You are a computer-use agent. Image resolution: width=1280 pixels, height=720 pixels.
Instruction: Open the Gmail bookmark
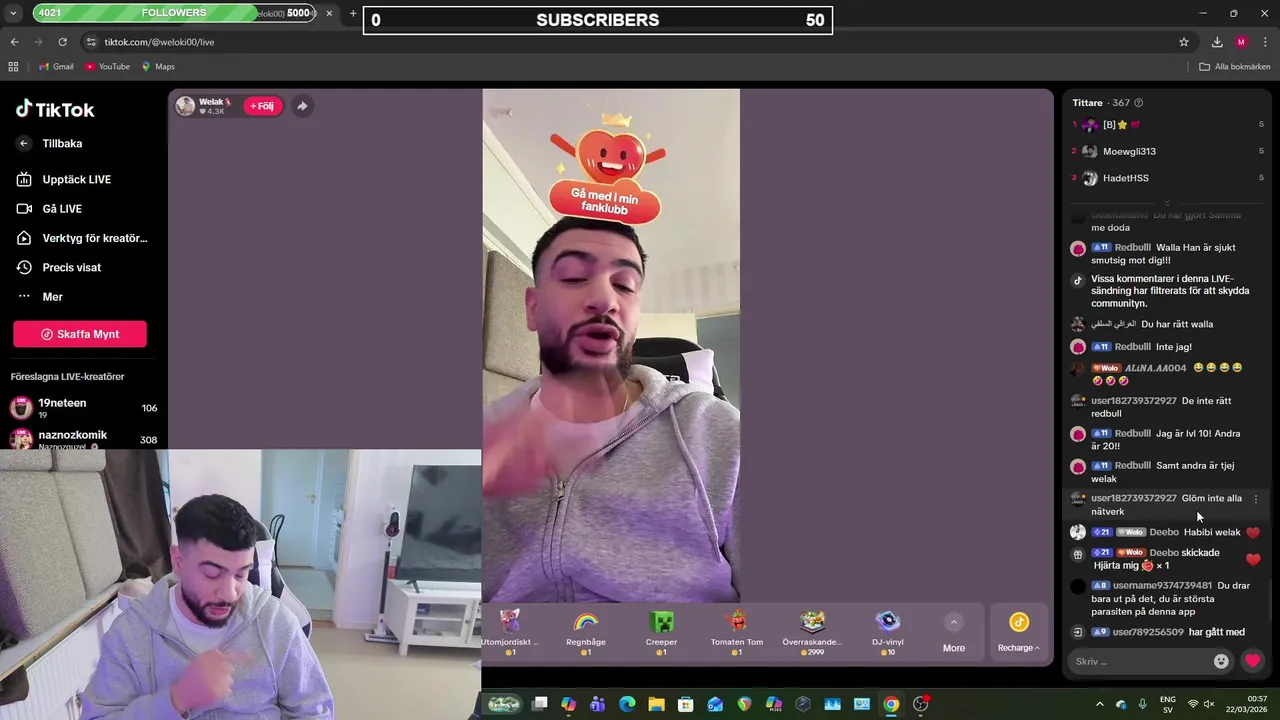[x=56, y=67]
